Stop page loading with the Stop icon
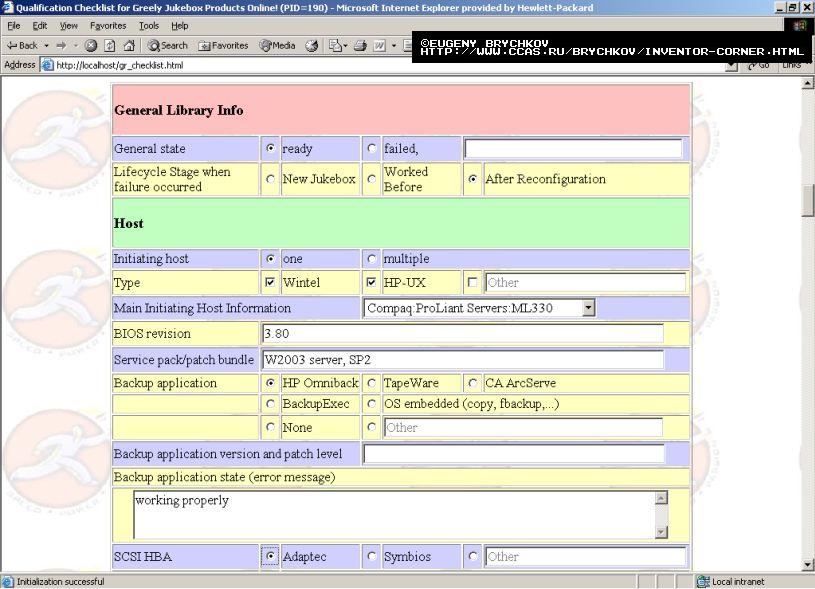Screen dimensions: 815x589 pyautogui.click(x=91, y=46)
